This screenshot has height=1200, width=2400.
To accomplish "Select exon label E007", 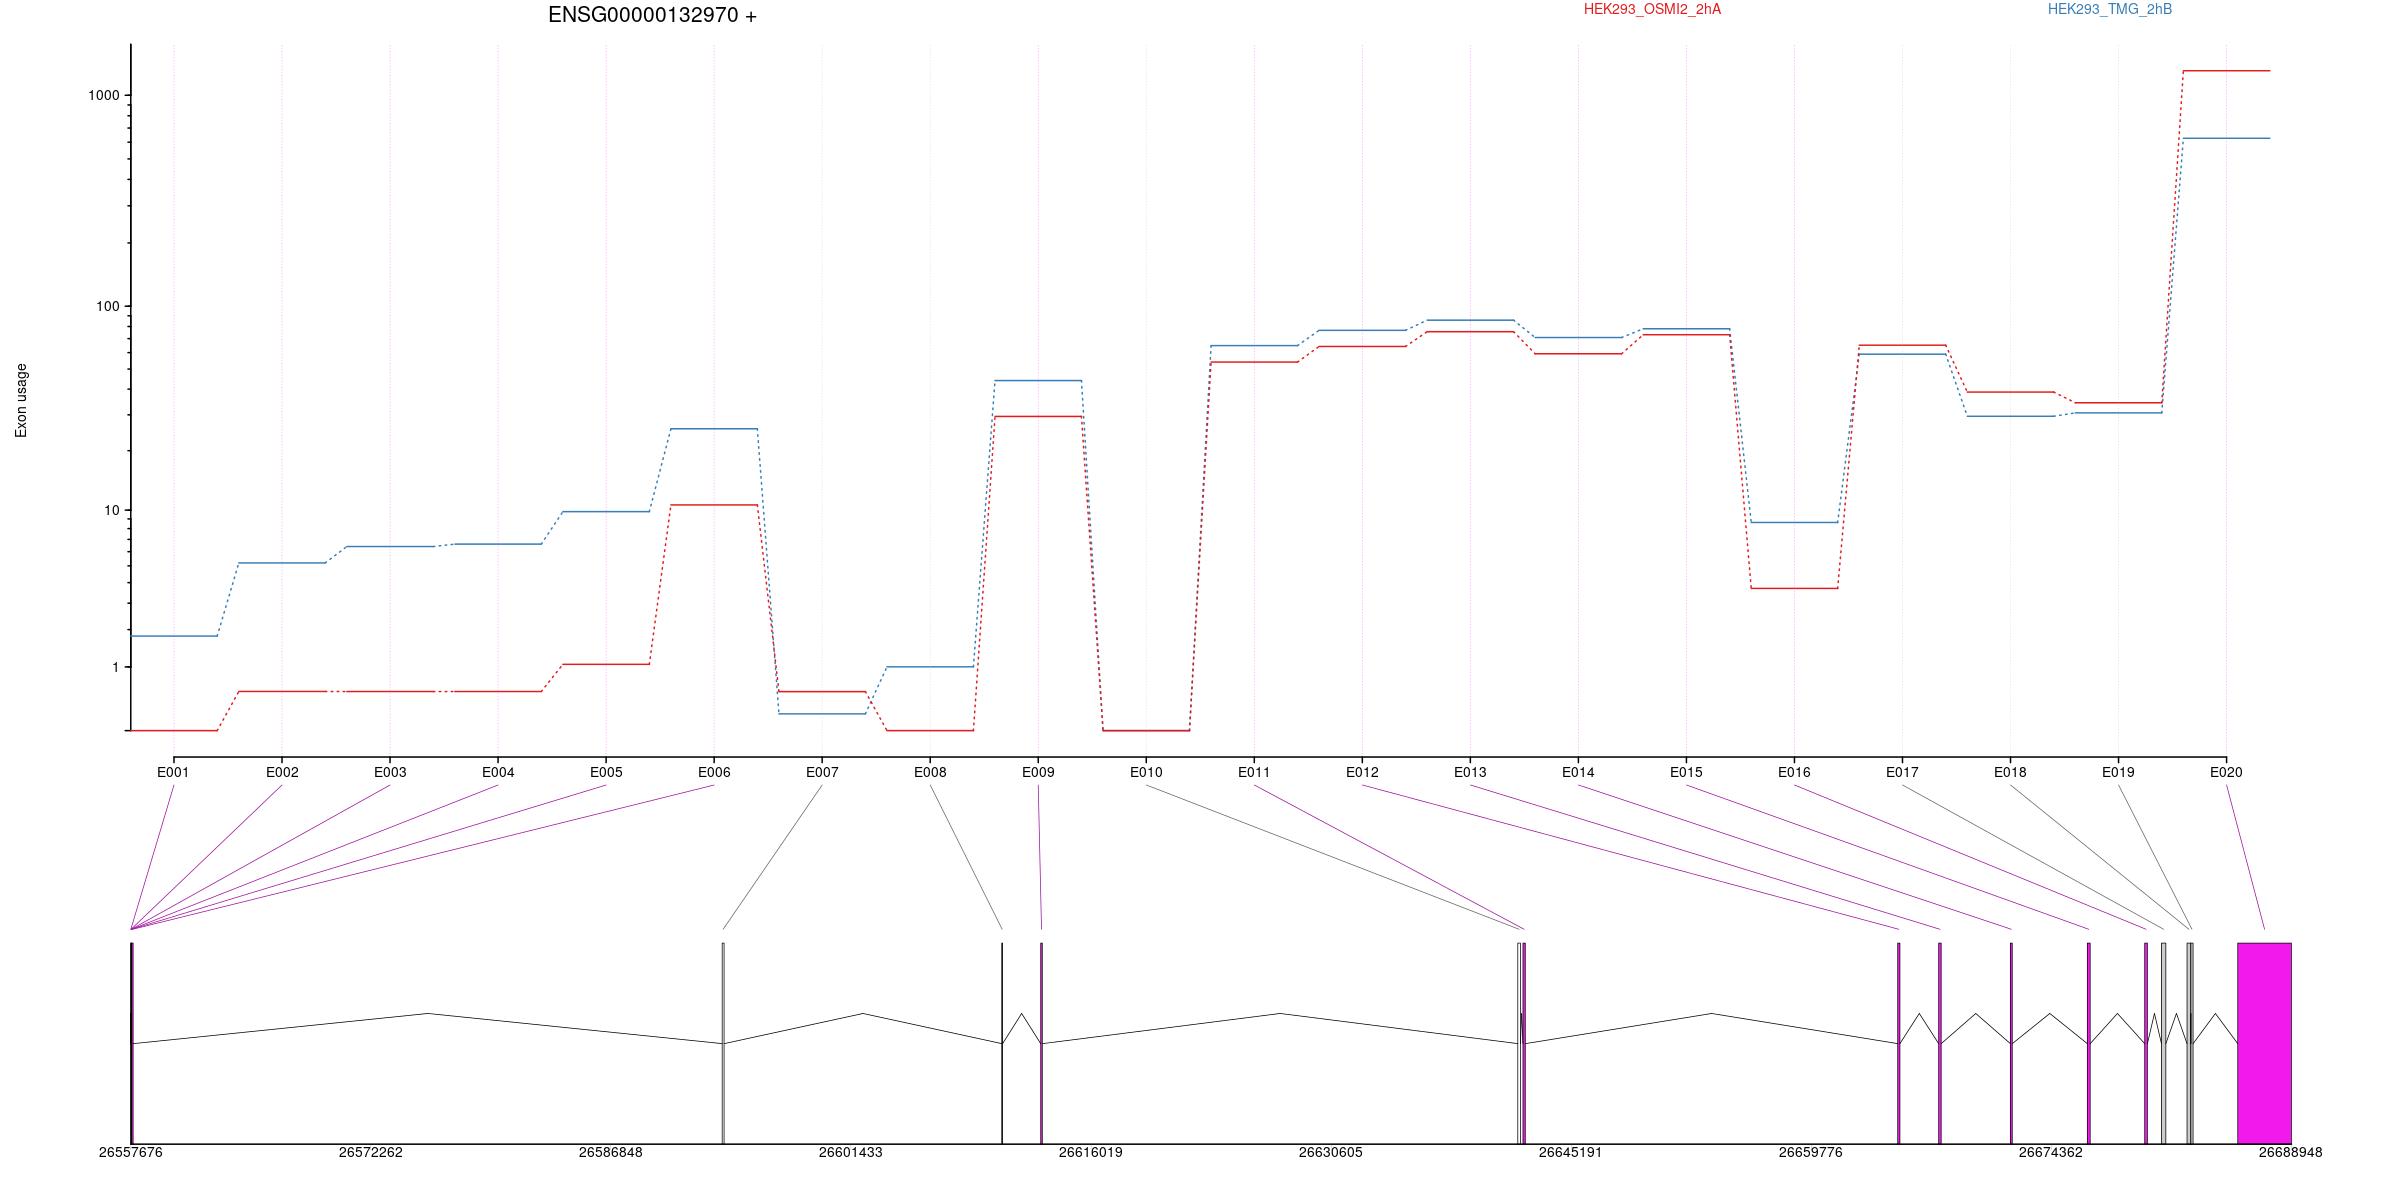I will coord(822,772).
